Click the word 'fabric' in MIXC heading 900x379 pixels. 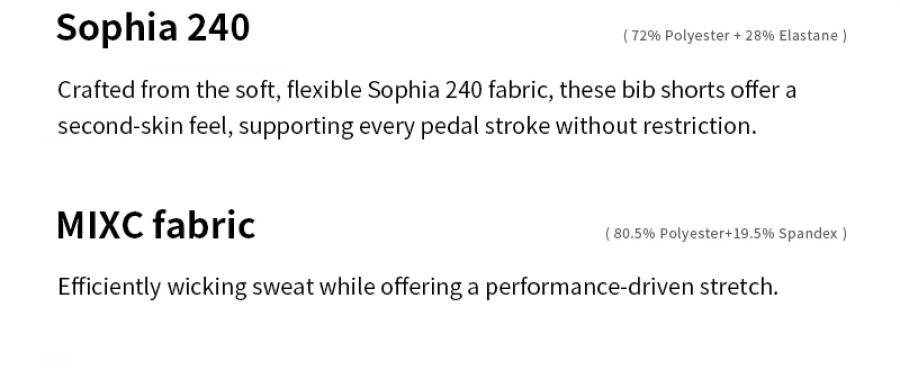(x=204, y=225)
